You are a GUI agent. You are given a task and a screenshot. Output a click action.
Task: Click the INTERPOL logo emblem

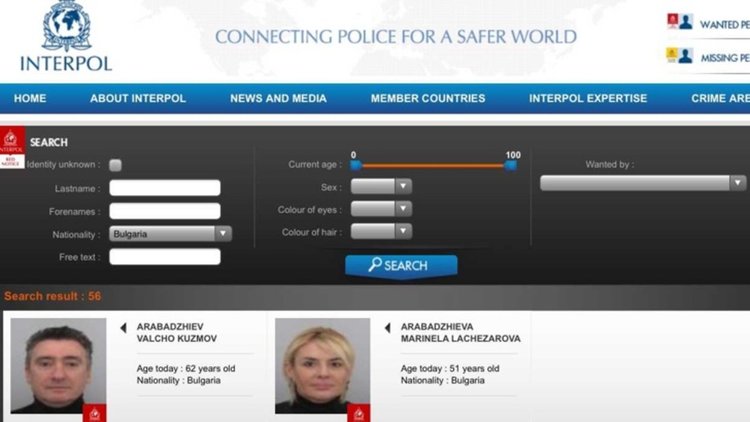(66, 25)
